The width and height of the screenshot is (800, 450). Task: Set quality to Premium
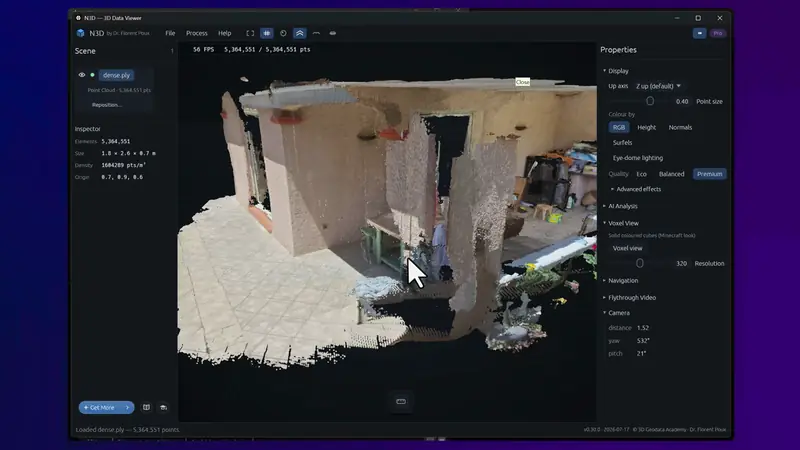710,174
